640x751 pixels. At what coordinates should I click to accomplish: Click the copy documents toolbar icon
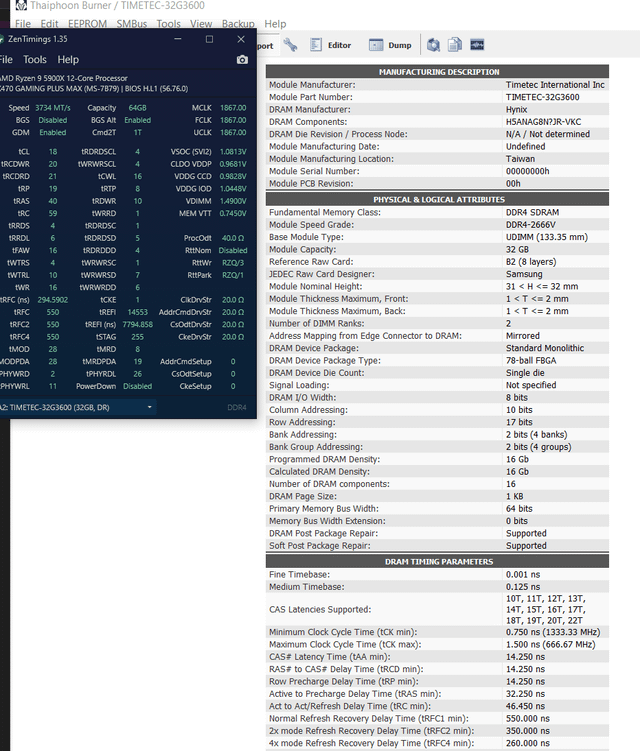(455, 45)
